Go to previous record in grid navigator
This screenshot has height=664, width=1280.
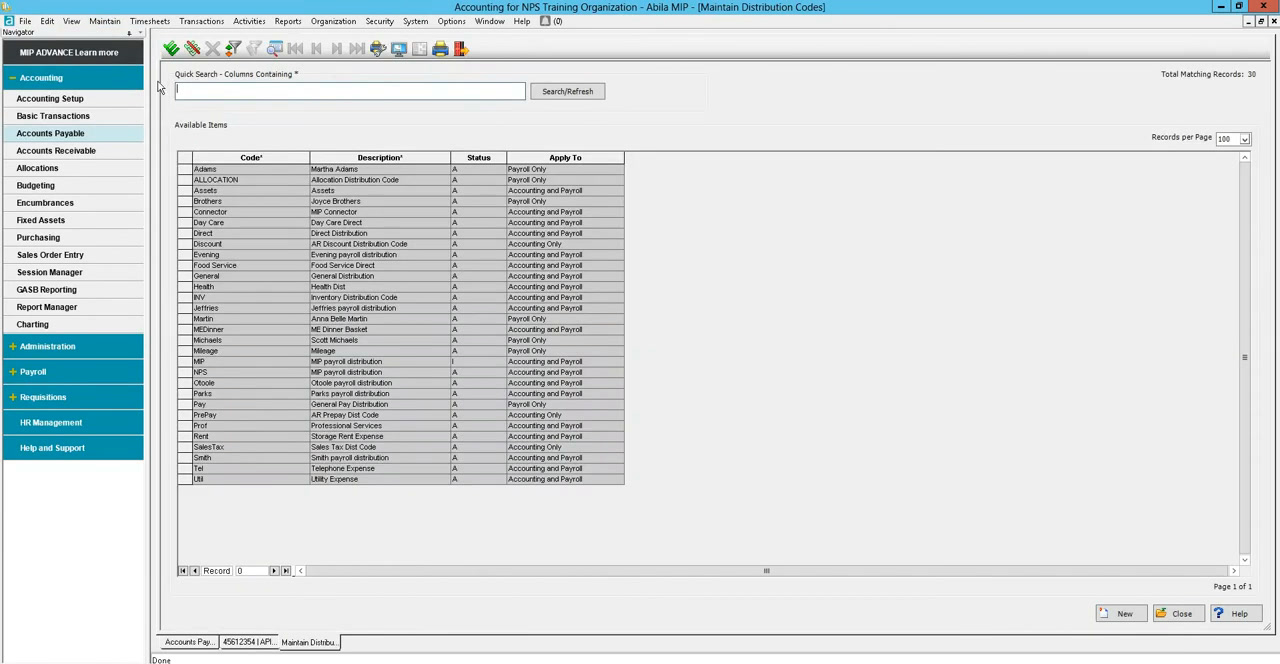194,571
